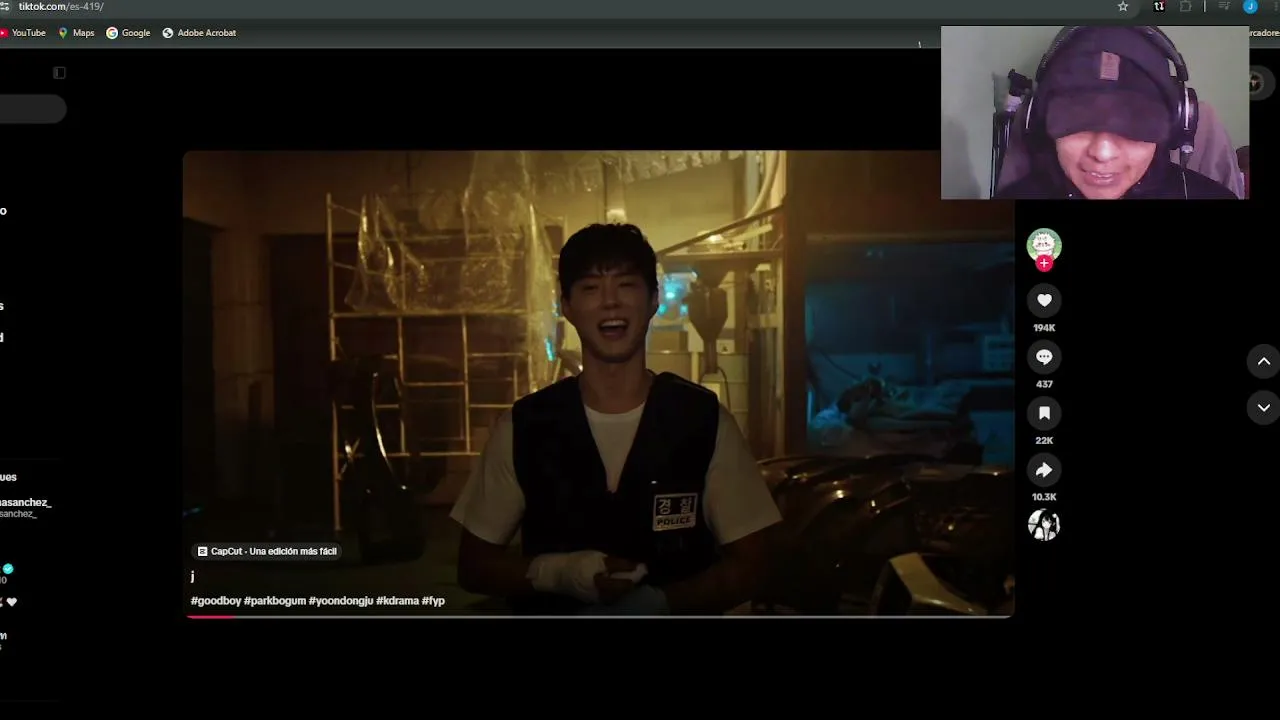The height and width of the screenshot is (720, 1280).
Task: Seek along the video progress bar
Action: pyautogui.click(x=599, y=616)
